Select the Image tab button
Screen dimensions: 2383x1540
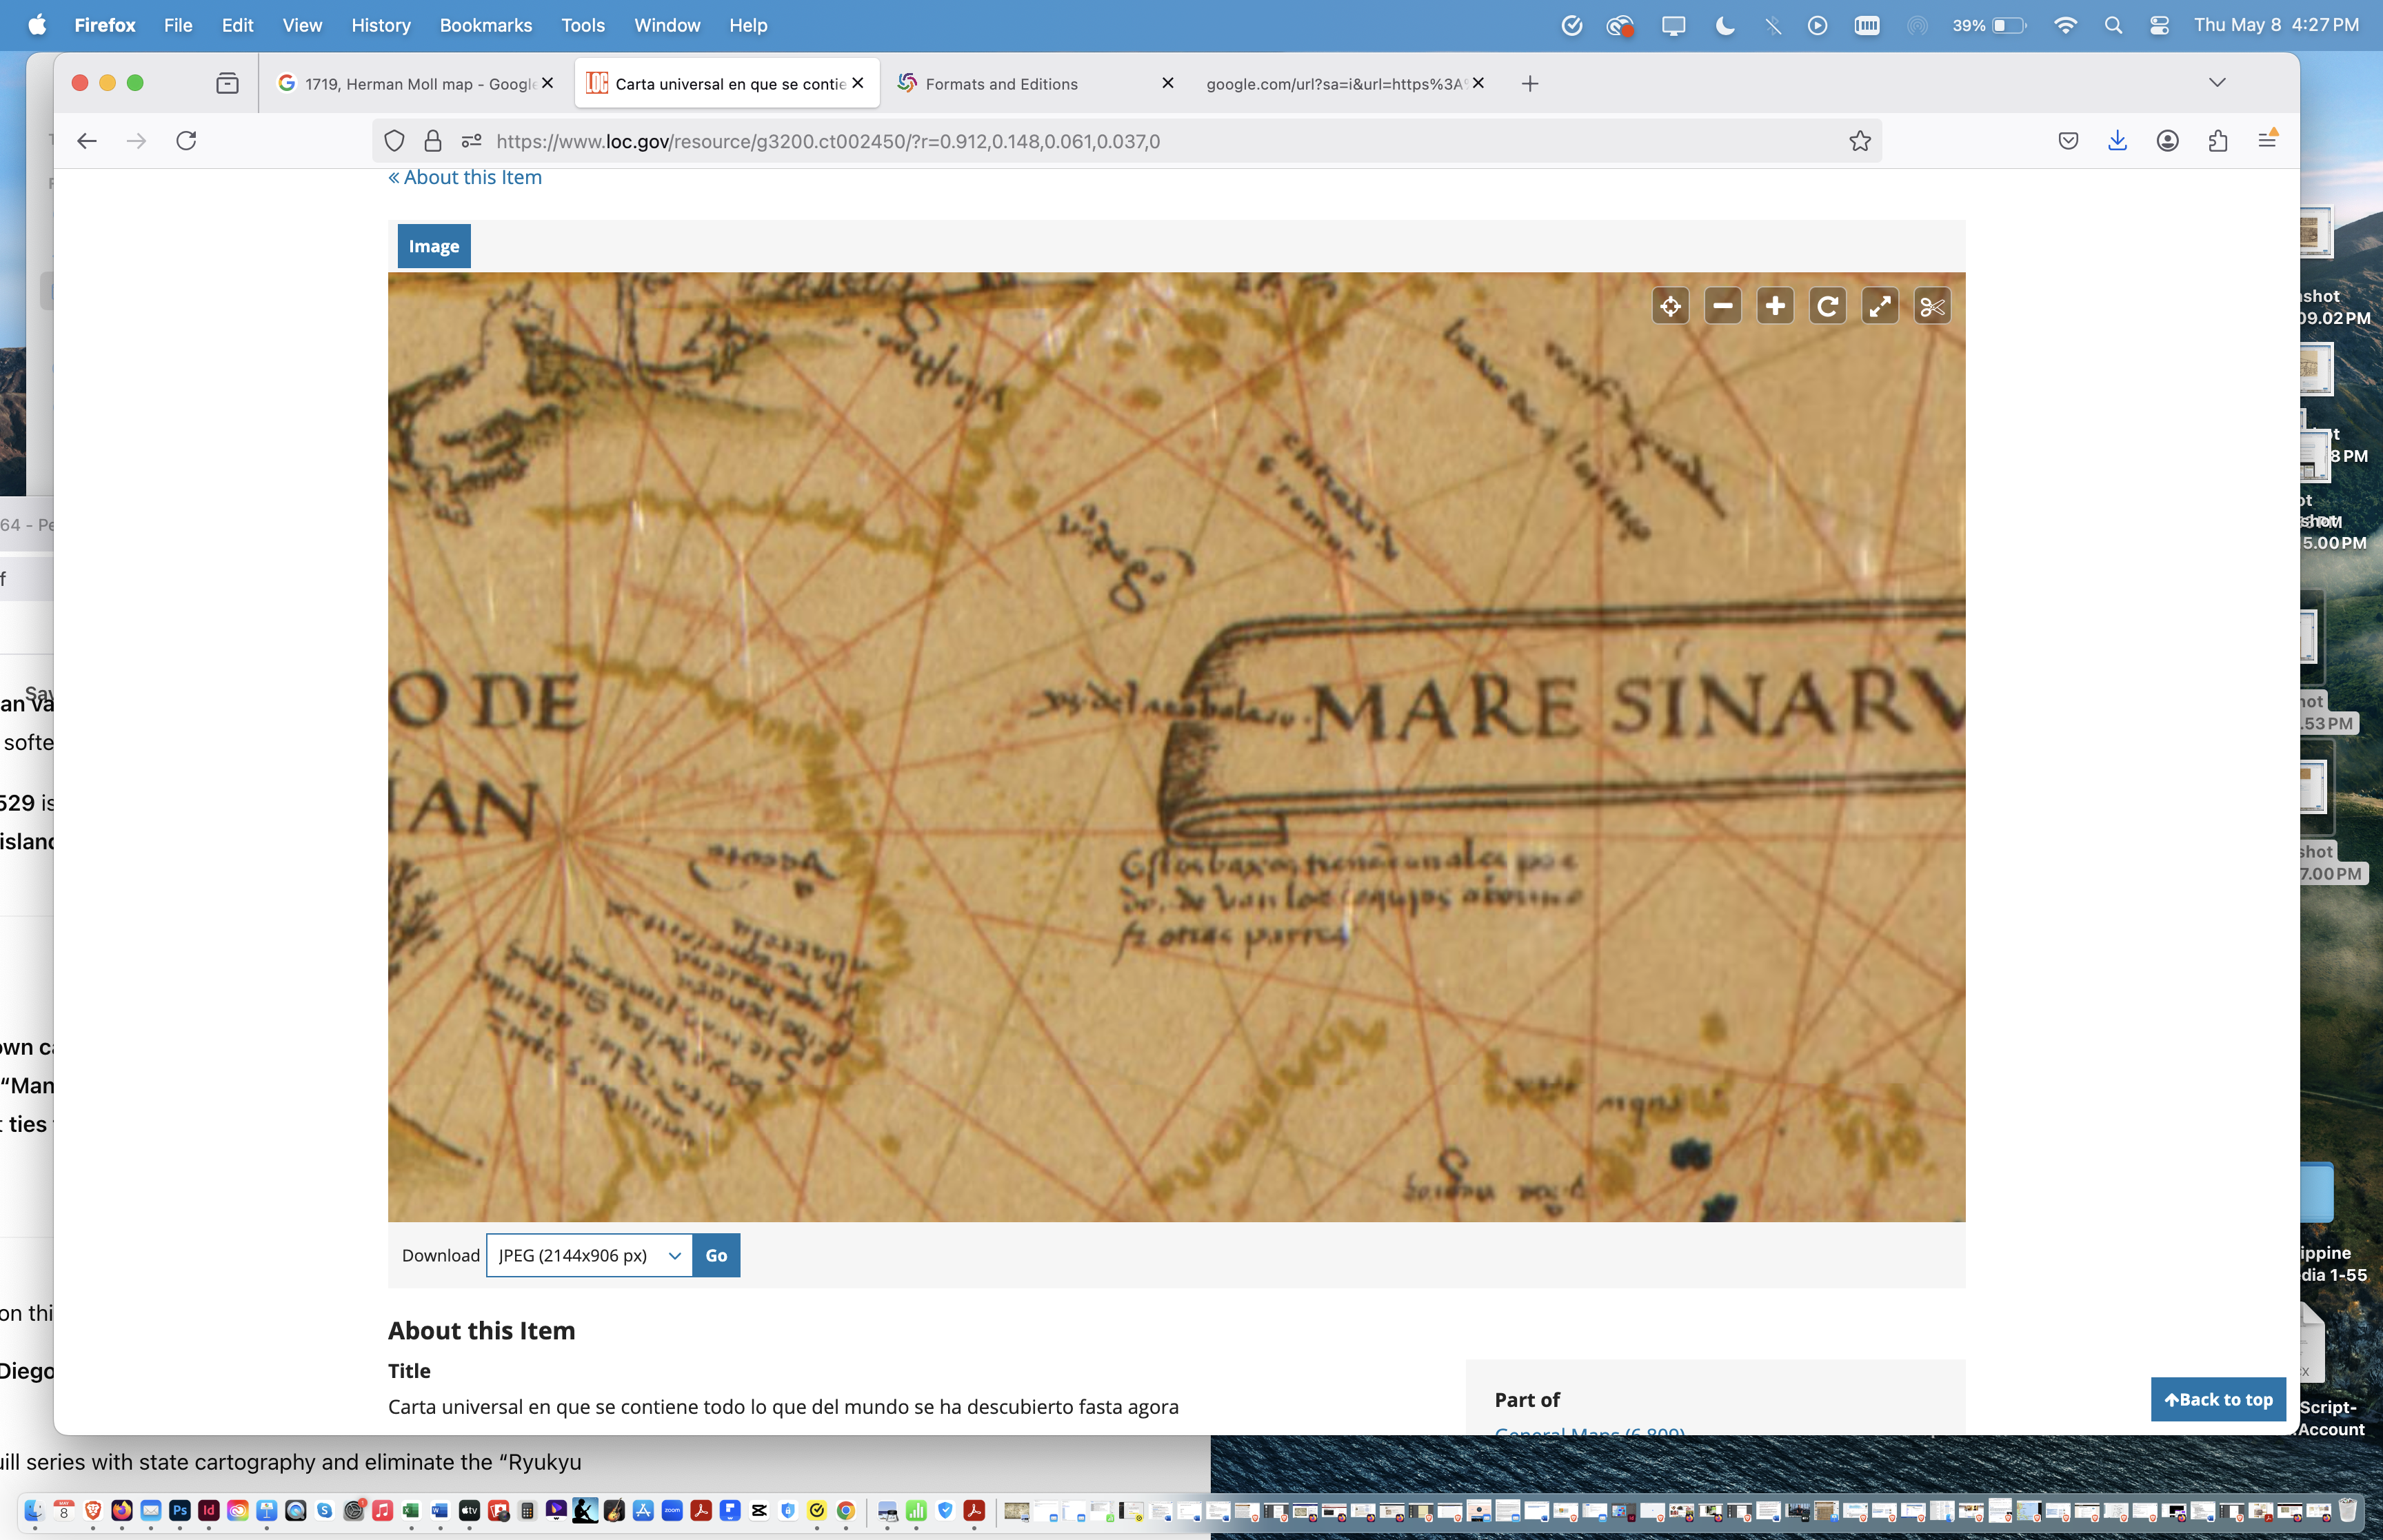click(x=433, y=246)
